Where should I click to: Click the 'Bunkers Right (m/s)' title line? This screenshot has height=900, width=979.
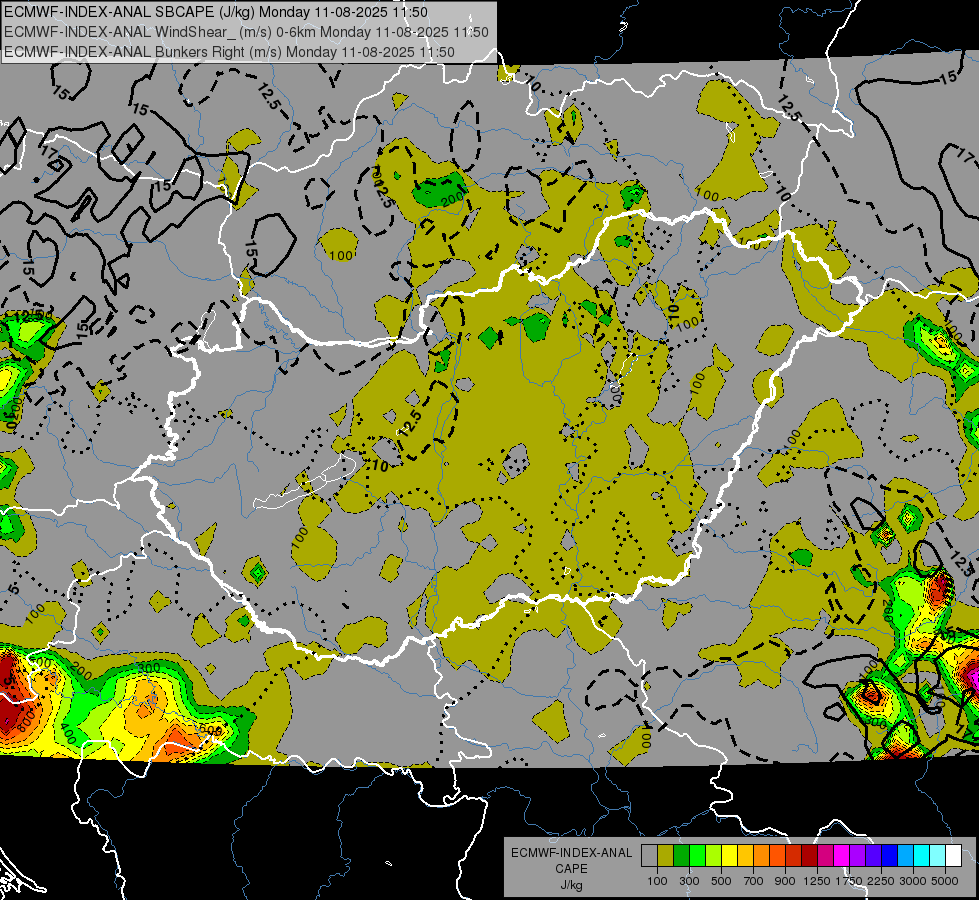coord(229,52)
